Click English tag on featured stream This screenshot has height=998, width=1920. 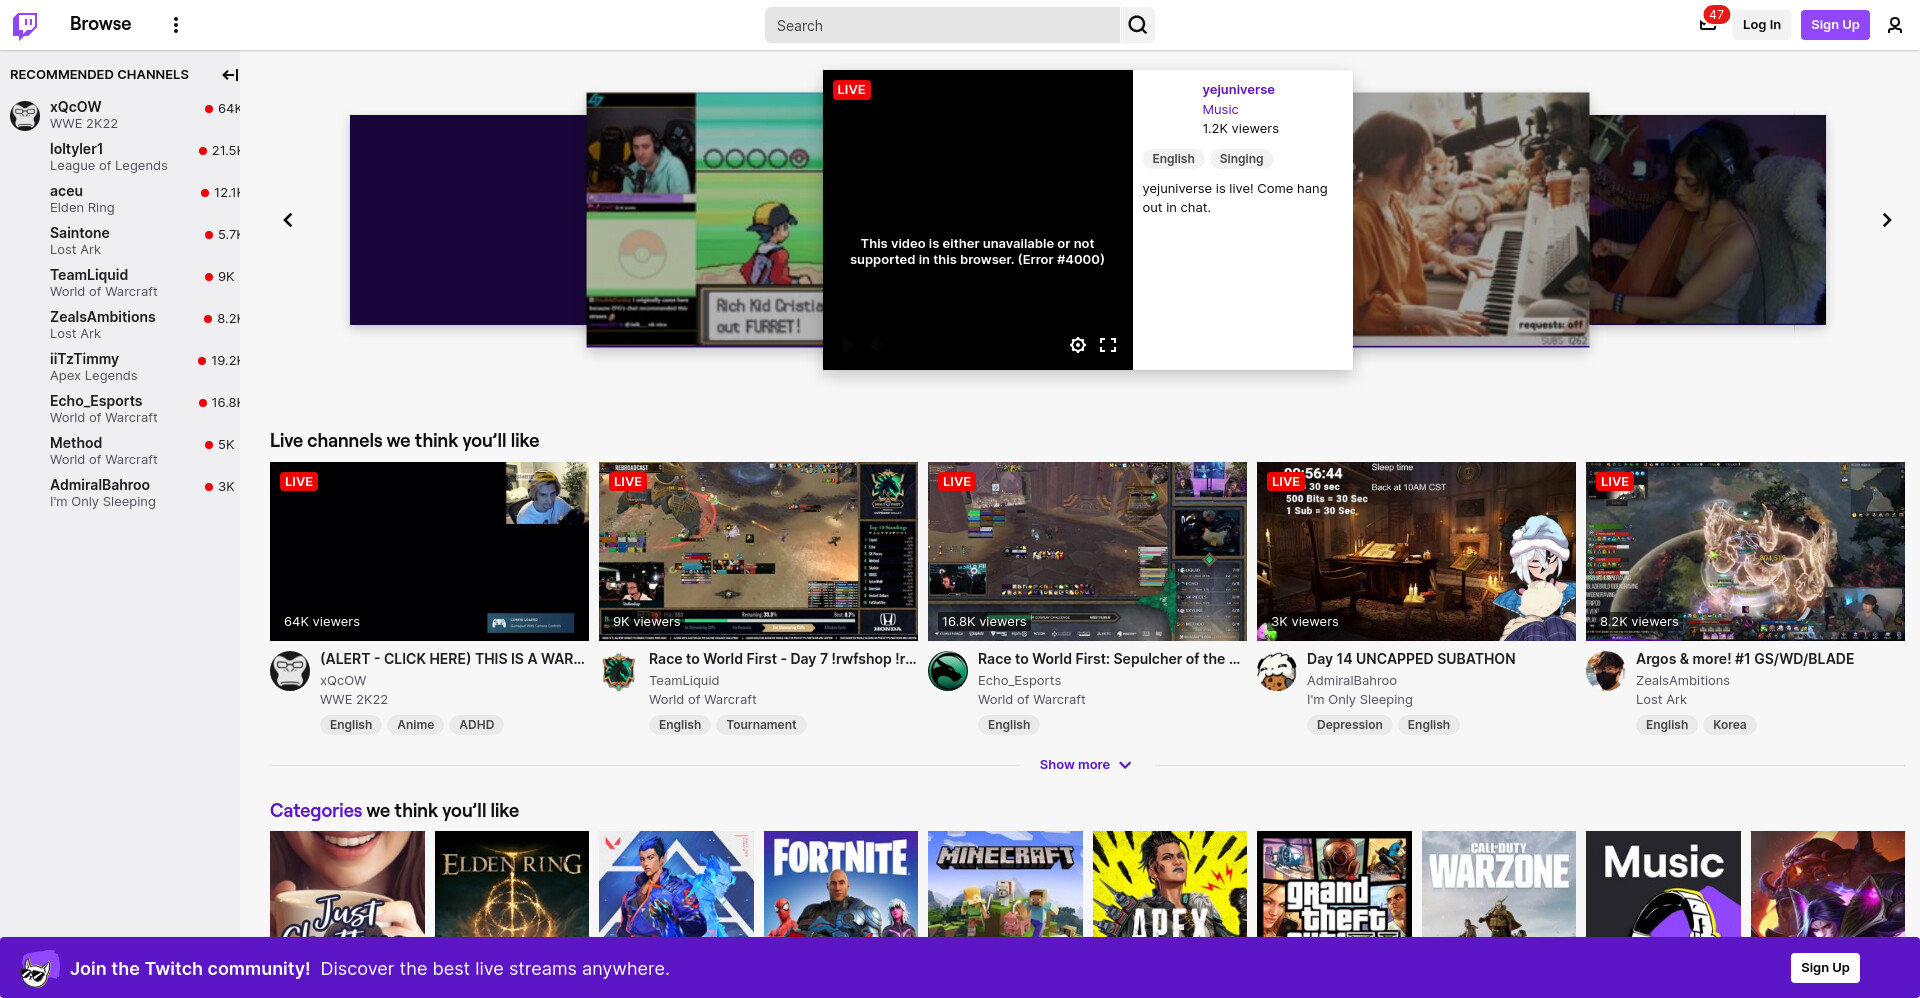tap(1173, 159)
